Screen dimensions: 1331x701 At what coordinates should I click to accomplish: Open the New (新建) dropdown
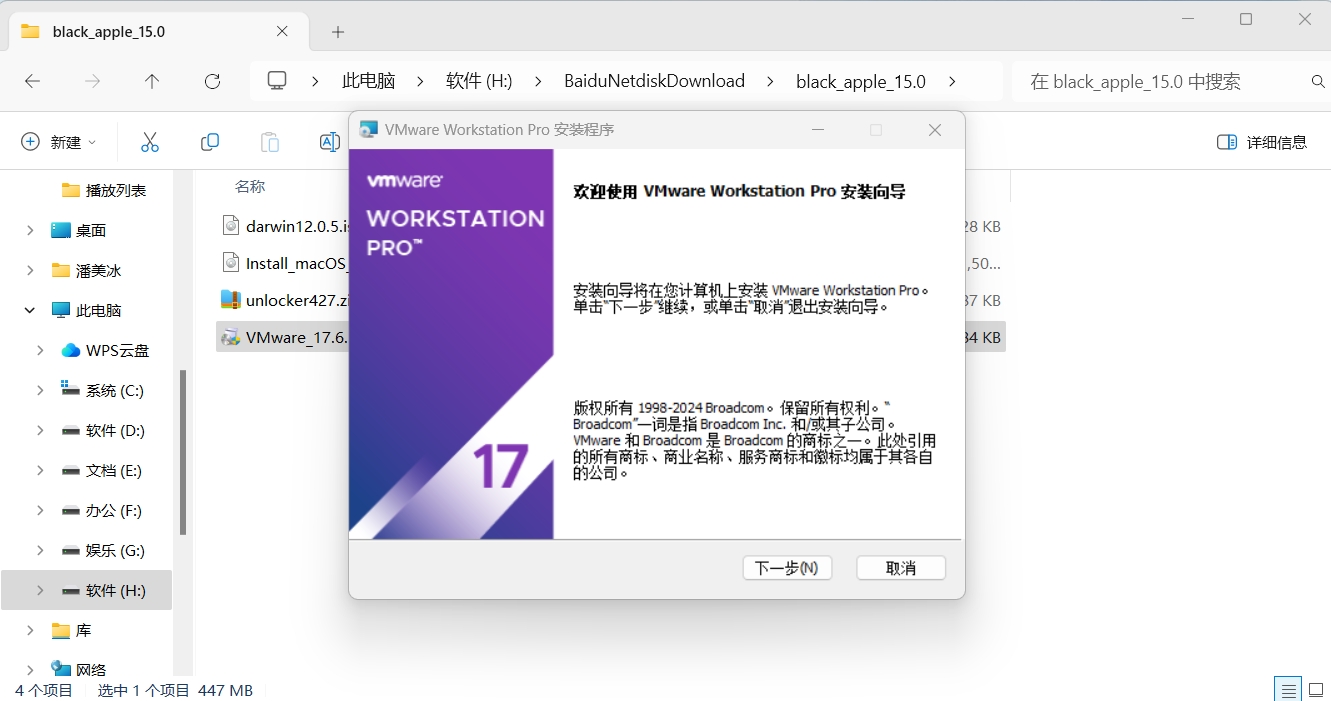pos(59,142)
